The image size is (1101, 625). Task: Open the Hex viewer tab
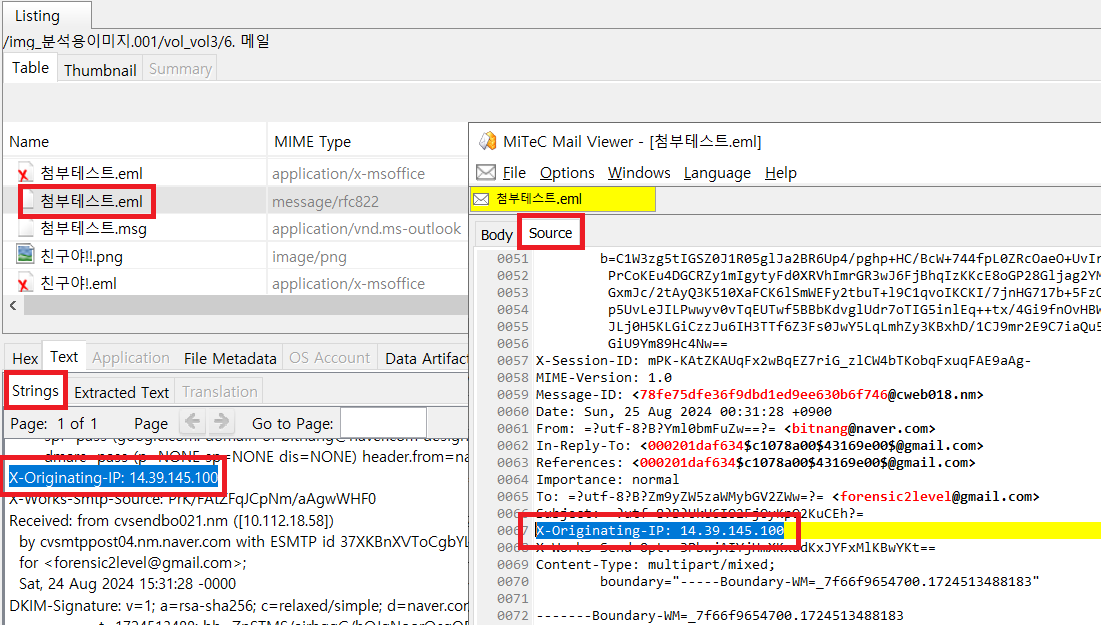25,358
